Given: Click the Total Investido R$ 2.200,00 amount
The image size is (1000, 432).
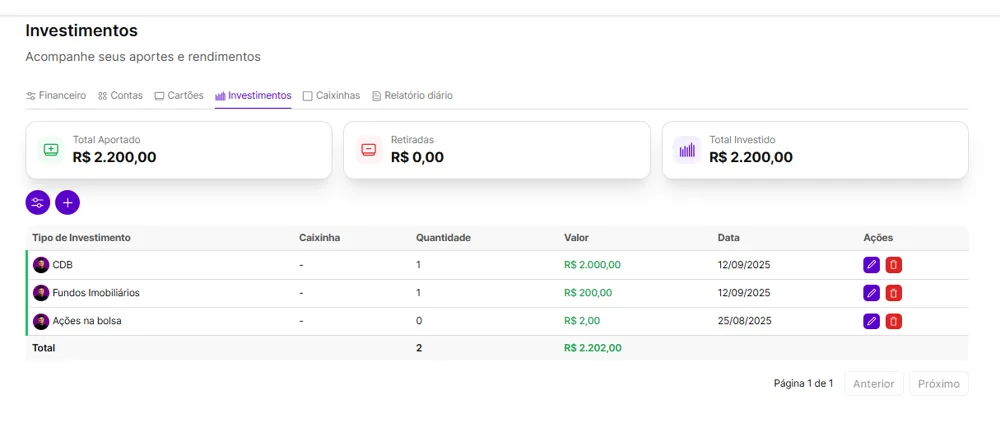Looking at the screenshot, I should click(751, 157).
